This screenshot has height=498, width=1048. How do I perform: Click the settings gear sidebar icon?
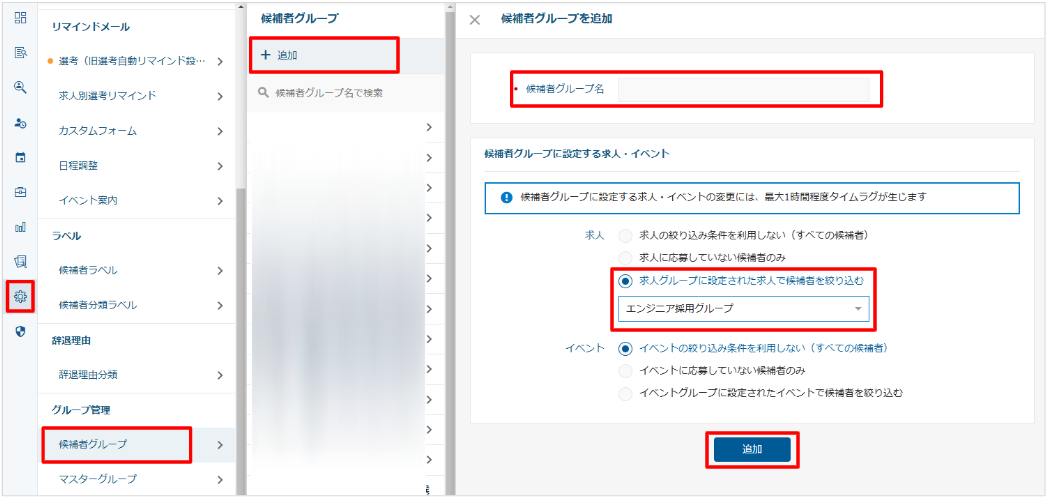coord(20,297)
